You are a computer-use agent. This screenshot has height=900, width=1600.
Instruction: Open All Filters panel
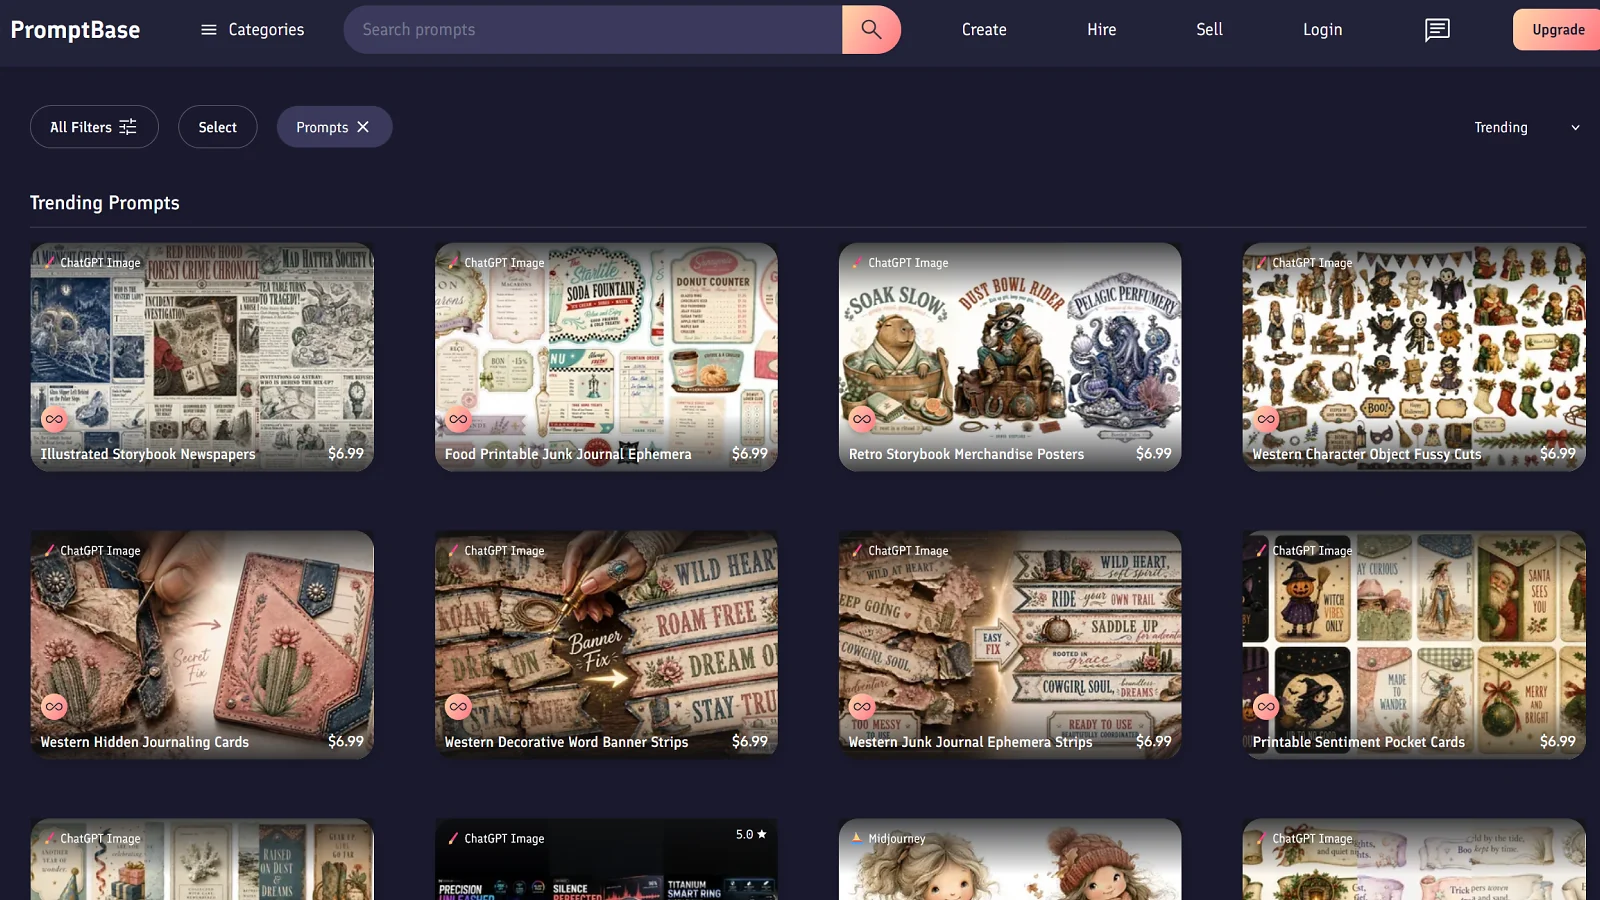[94, 127]
